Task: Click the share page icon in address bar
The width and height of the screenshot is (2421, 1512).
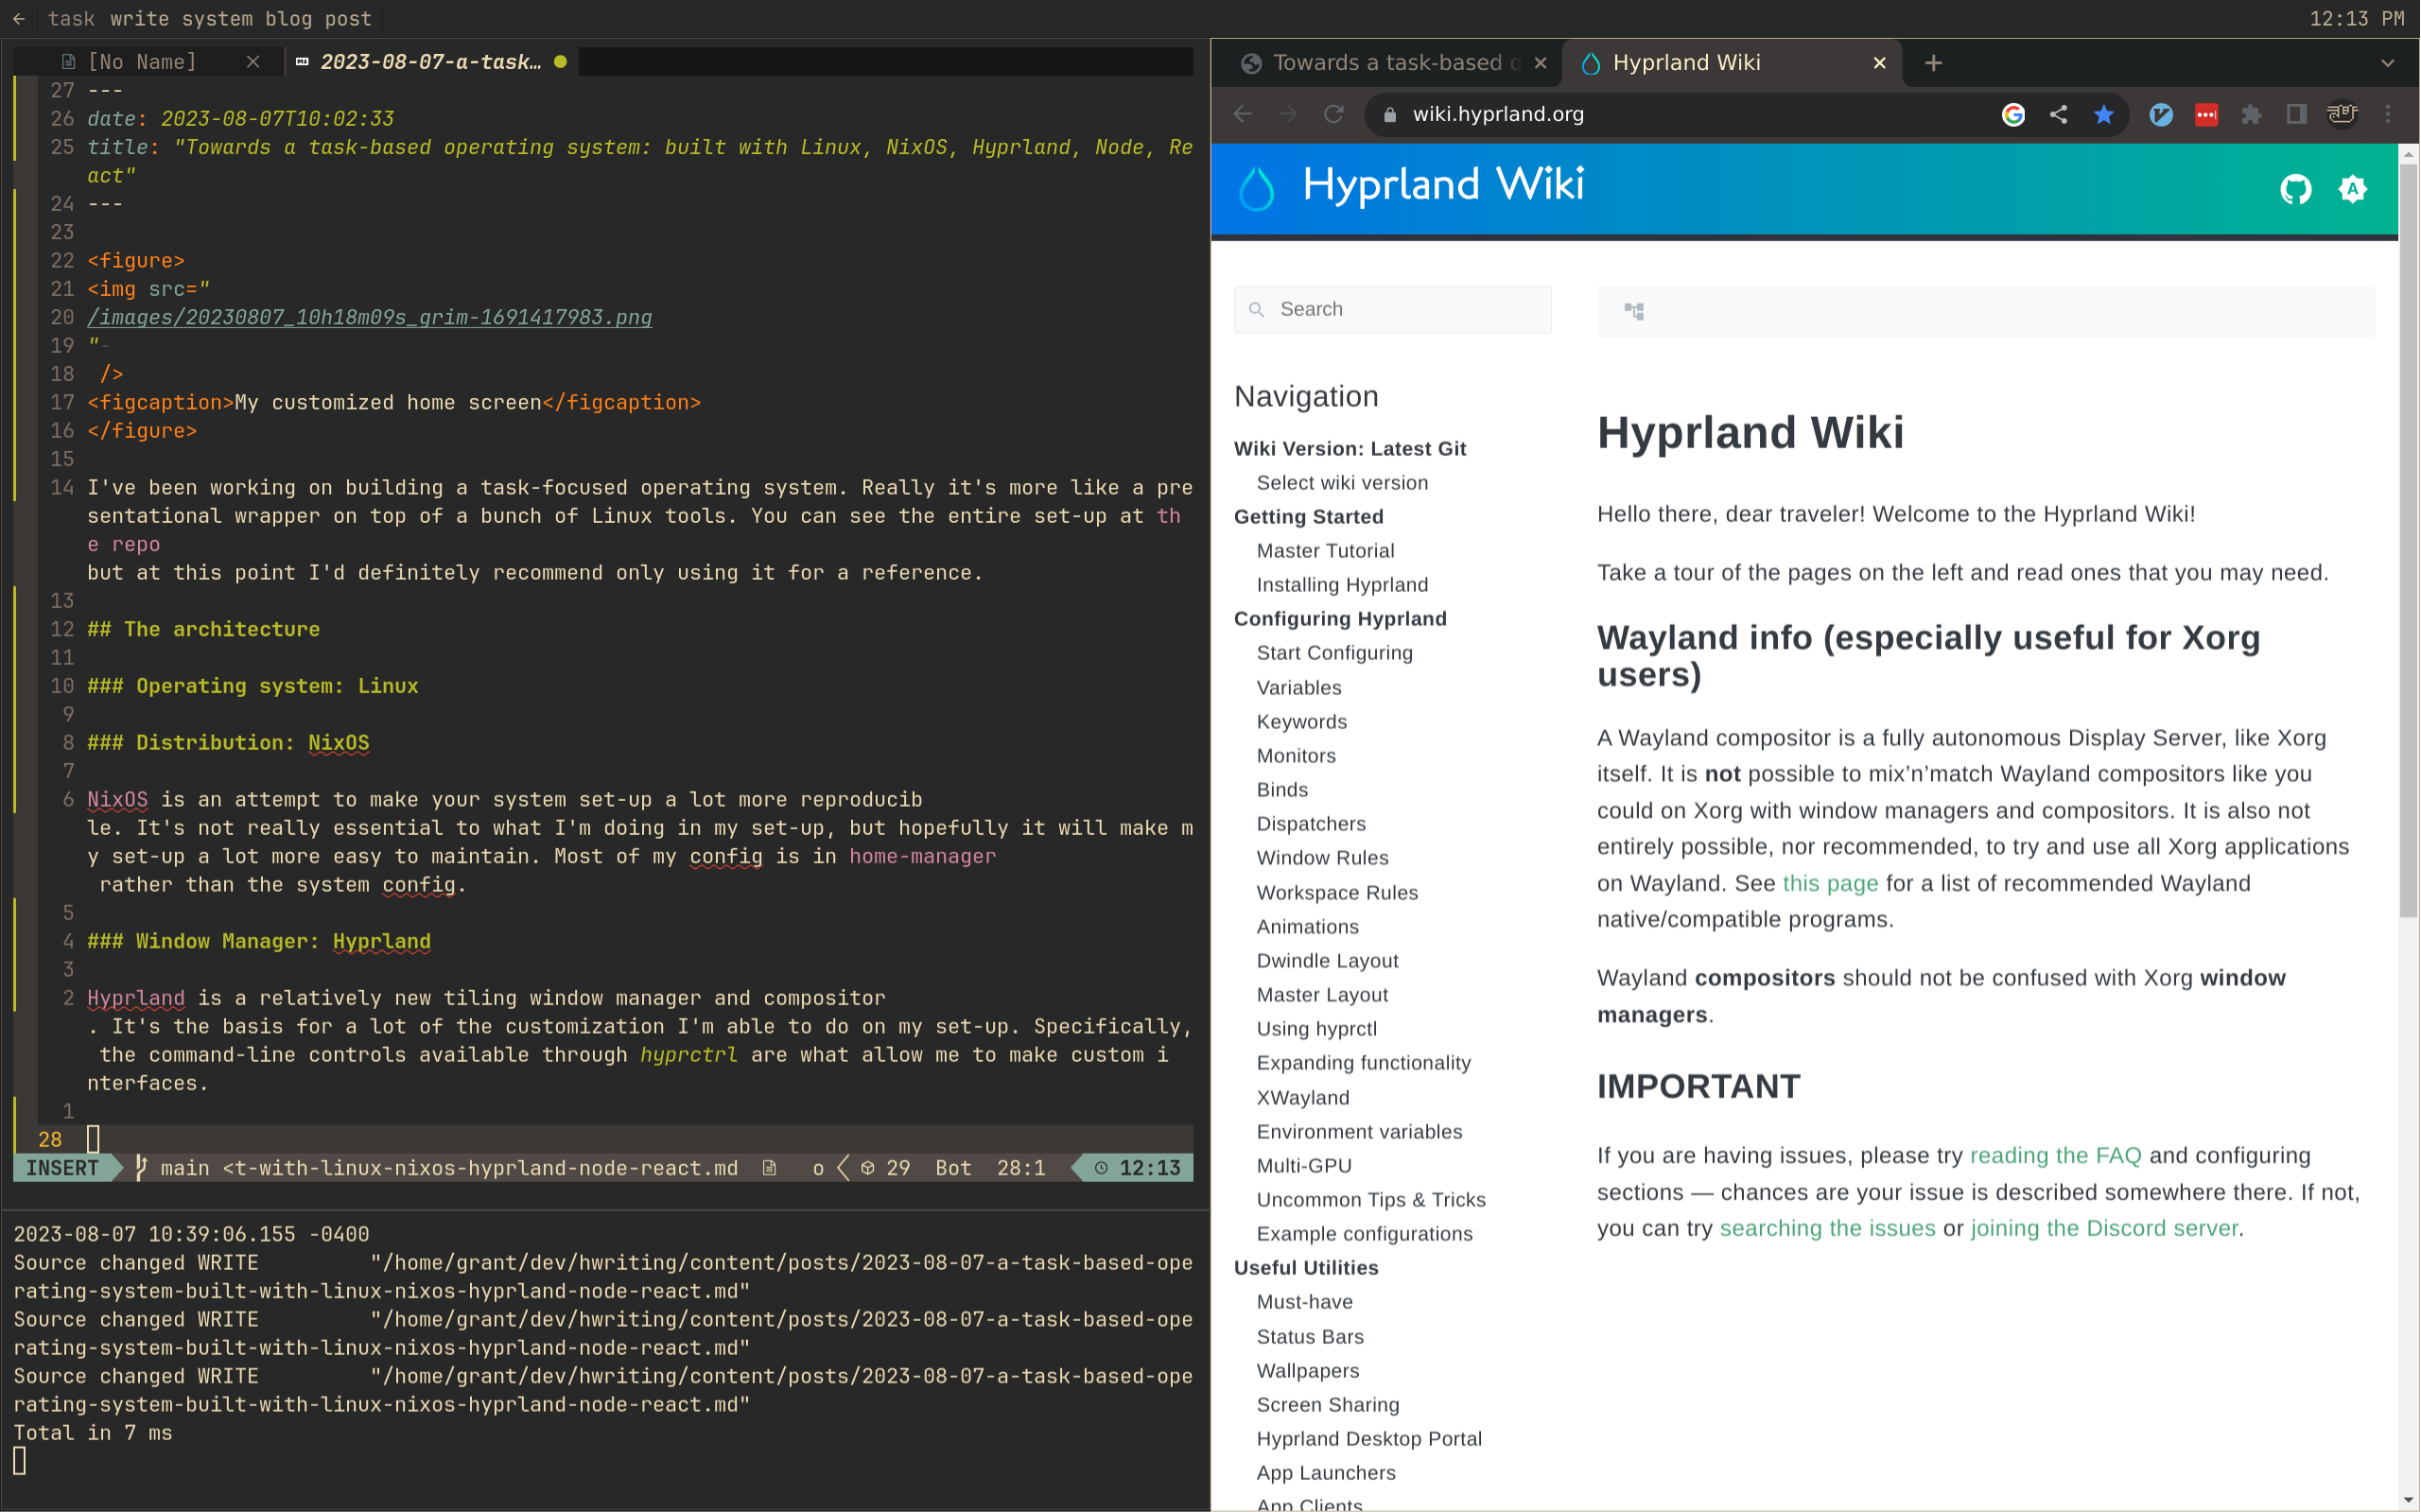Action: [x=2058, y=115]
